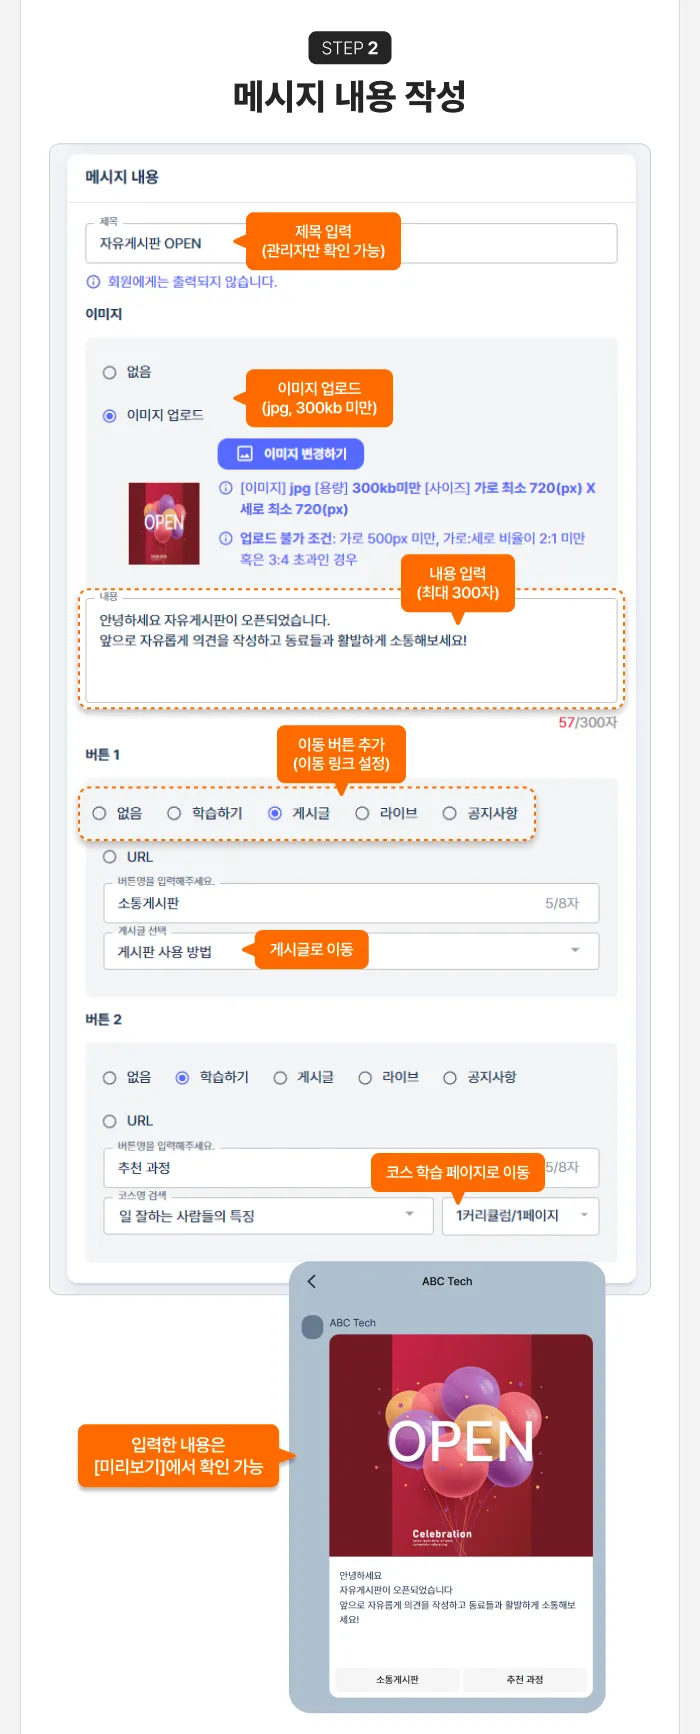Image resolution: width=700 pixels, height=1734 pixels.
Task: Click the image icon on 이미지 변경하기 button
Action: [244, 454]
